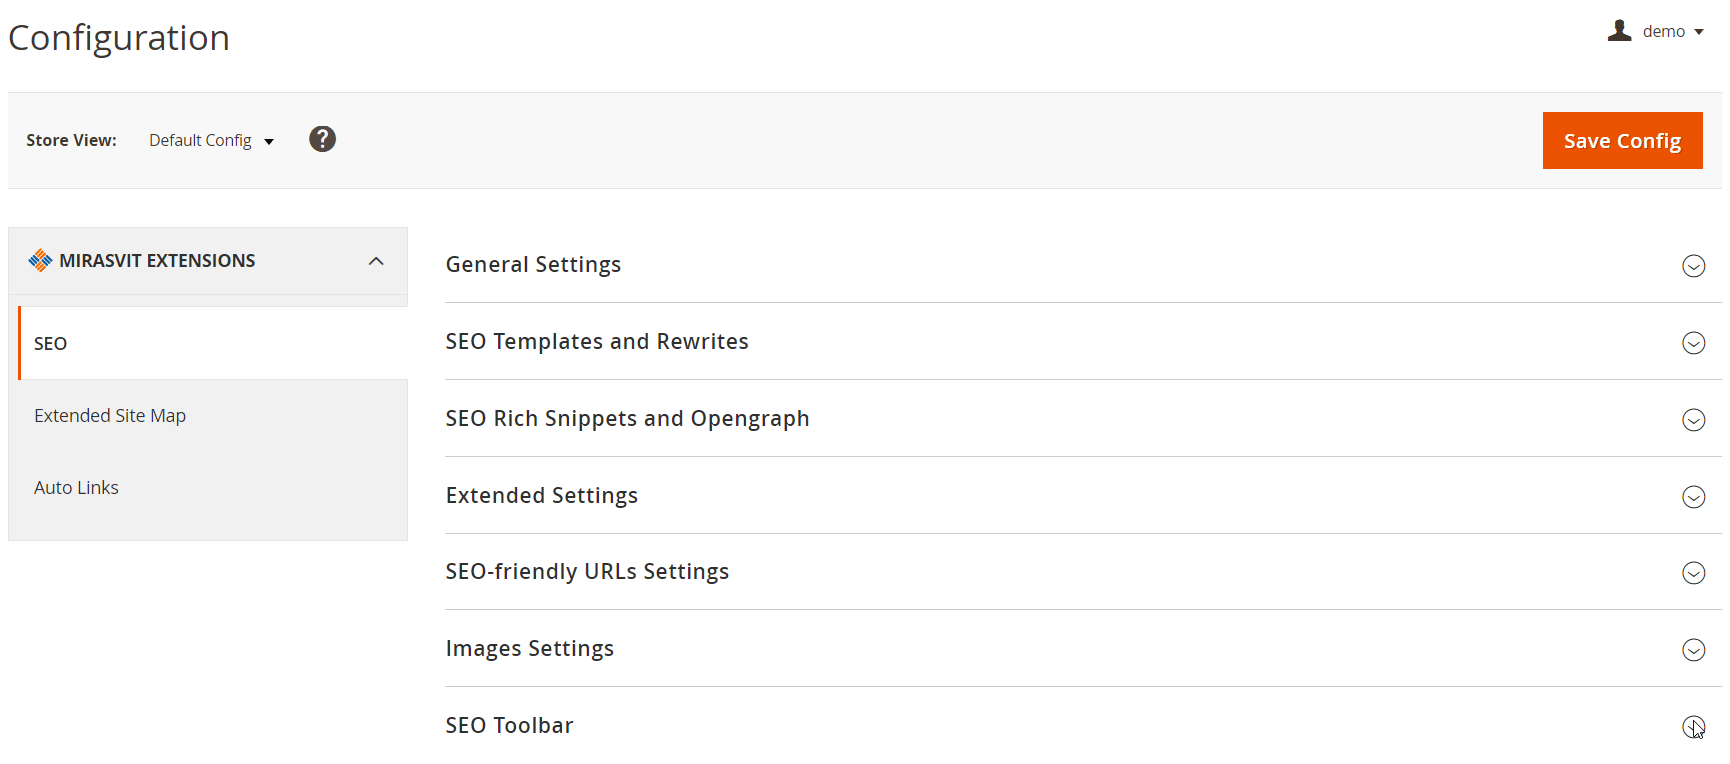This screenshot has height=764, width=1730.
Task: Open the Store View Default Config dropdown
Action: coord(211,141)
